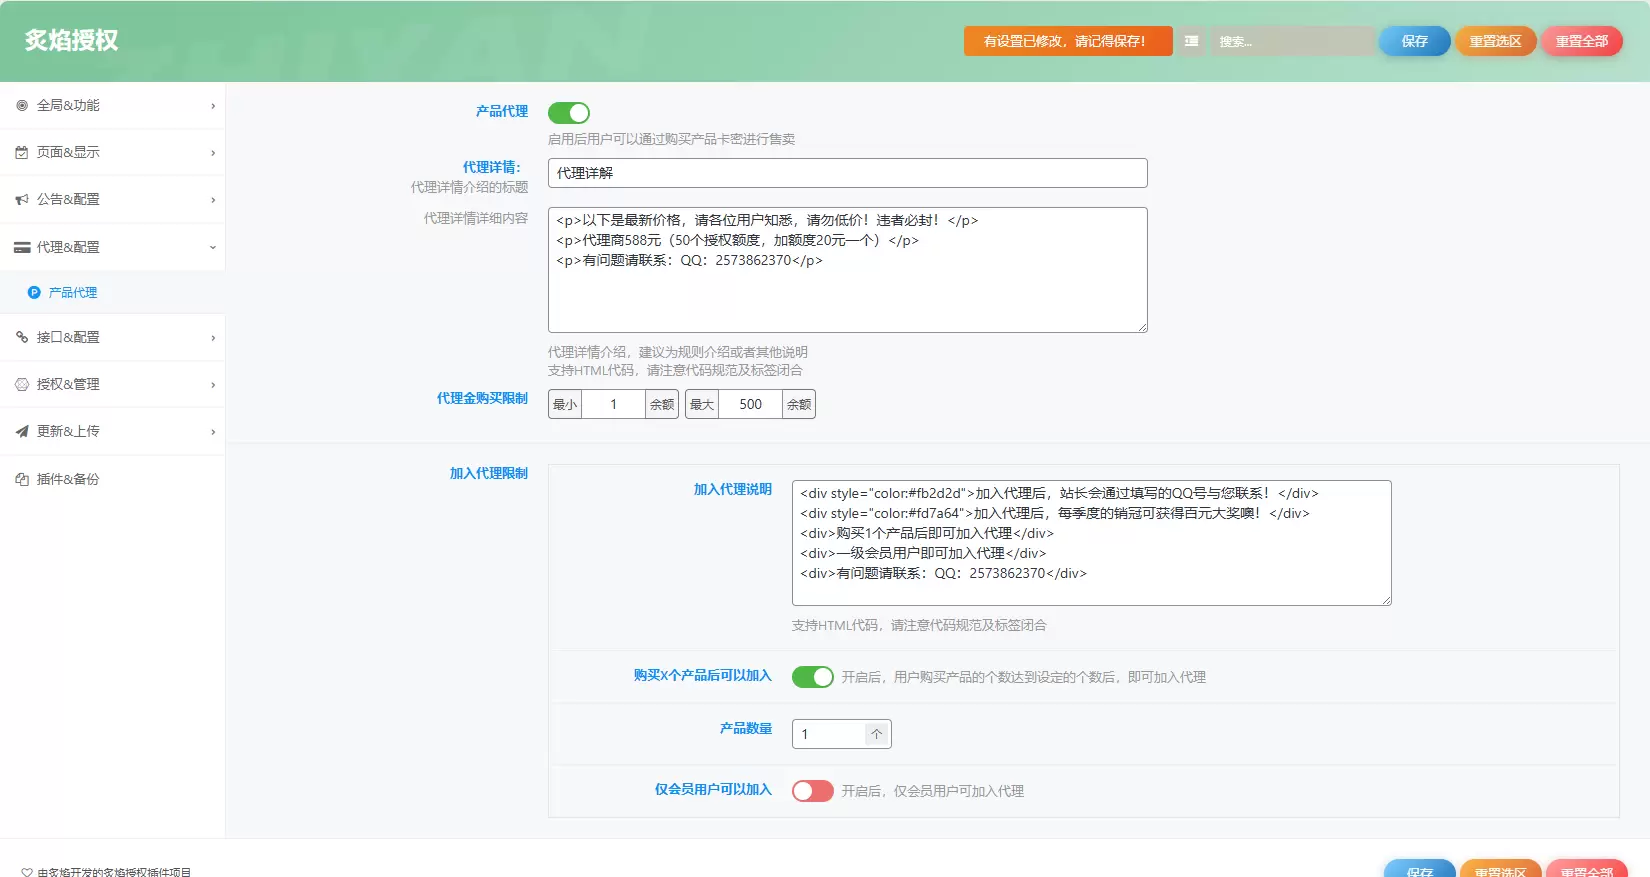Click the 授权&管理 icon
The height and width of the screenshot is (877, 1650).
click(22, 384)
